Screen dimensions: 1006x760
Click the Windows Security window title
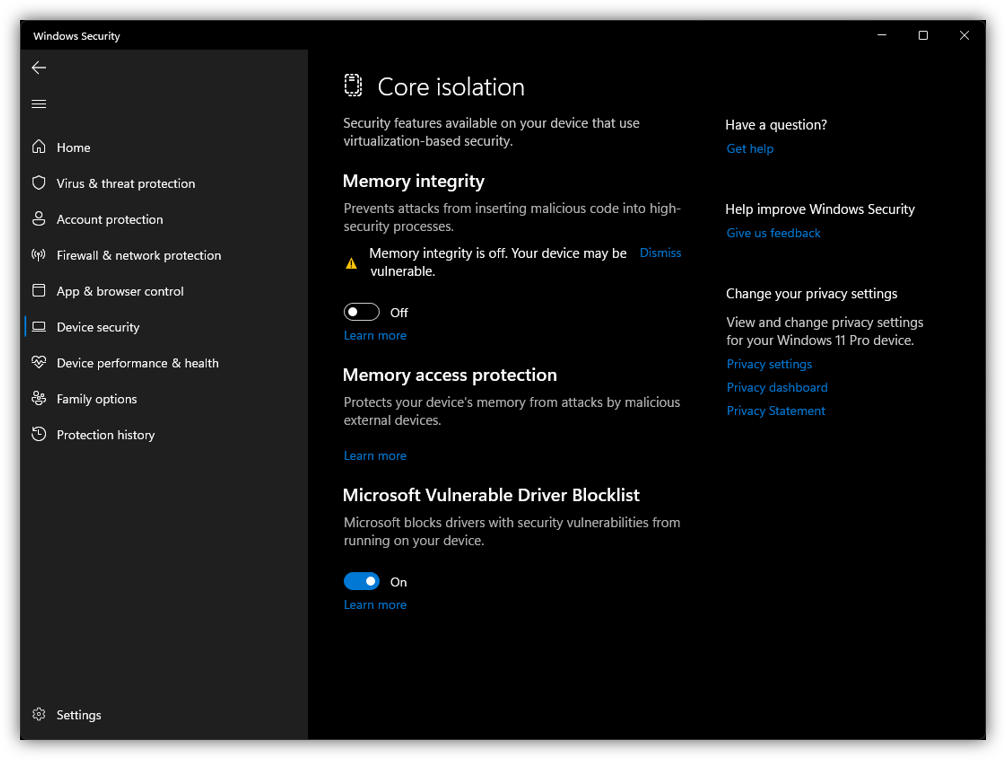(76, 37)
